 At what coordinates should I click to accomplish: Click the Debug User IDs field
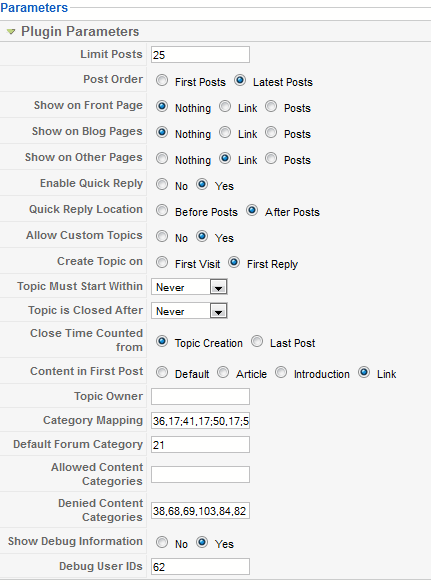[200, 567]
